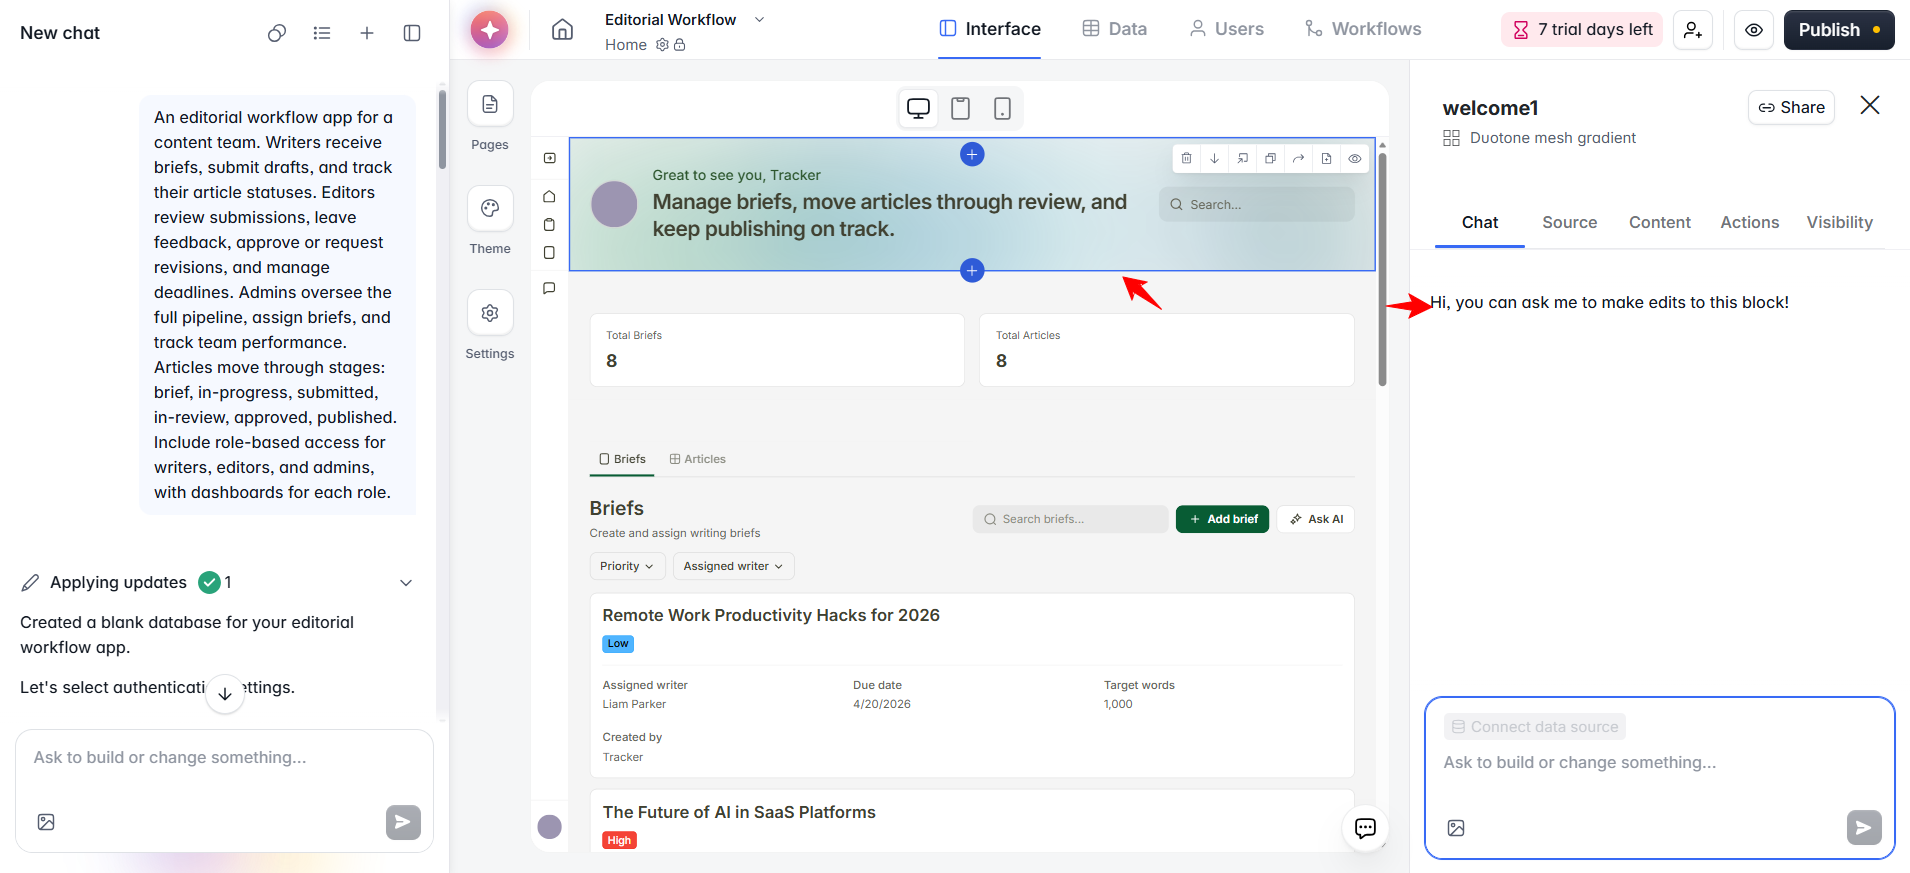
Task: Open the invite user icon
Action: [x=1693, y=30]
